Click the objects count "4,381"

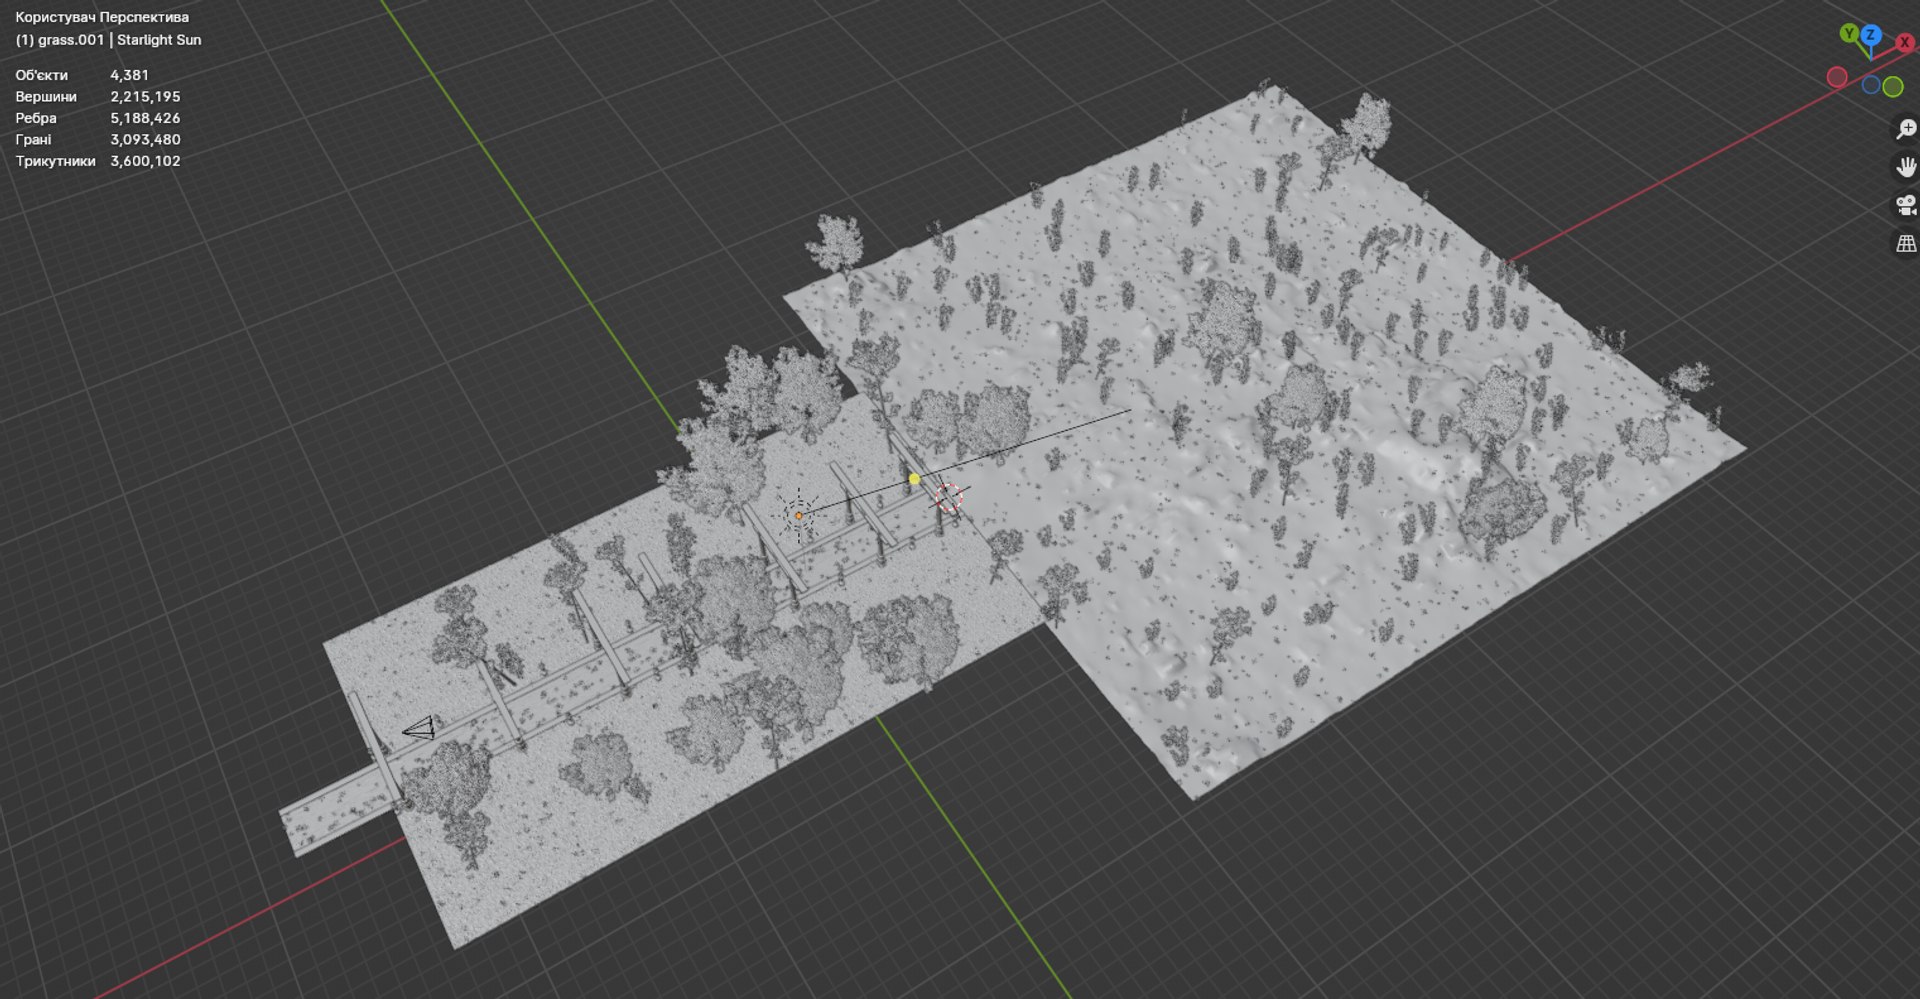coord(129,75)
